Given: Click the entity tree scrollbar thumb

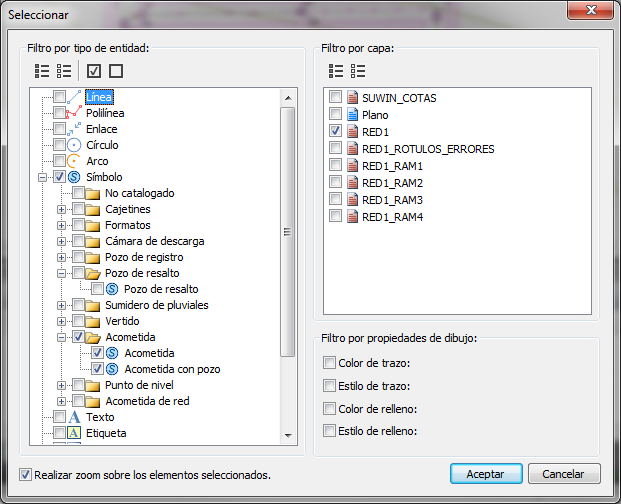Looking at the screenshot, I should click(288, 232).
